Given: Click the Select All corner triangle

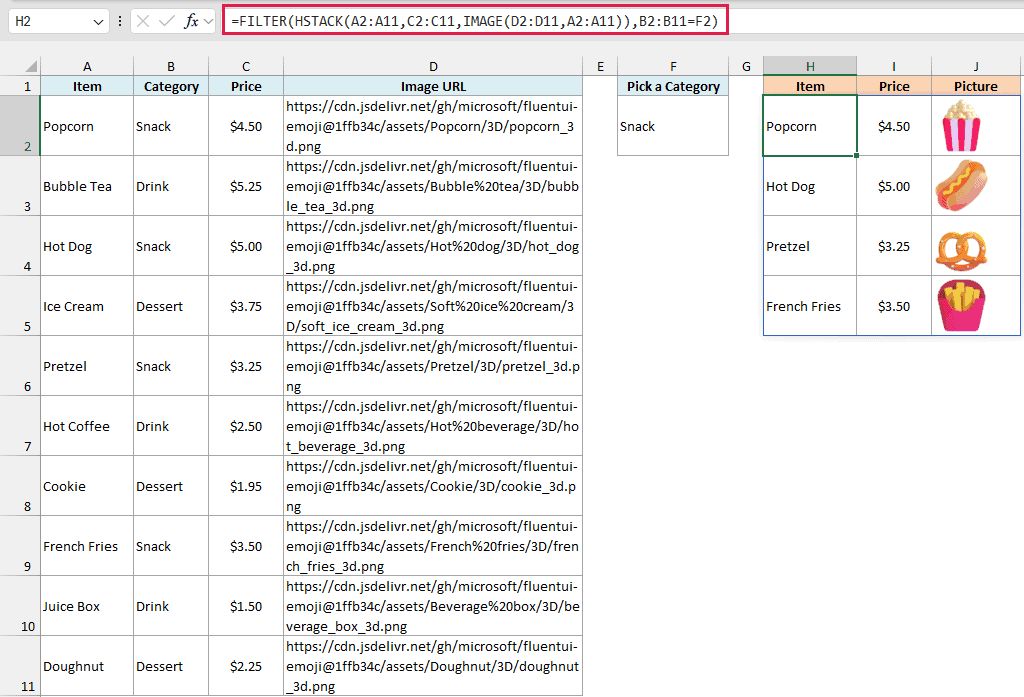Looking at the screenshot, I should [31, 66].
